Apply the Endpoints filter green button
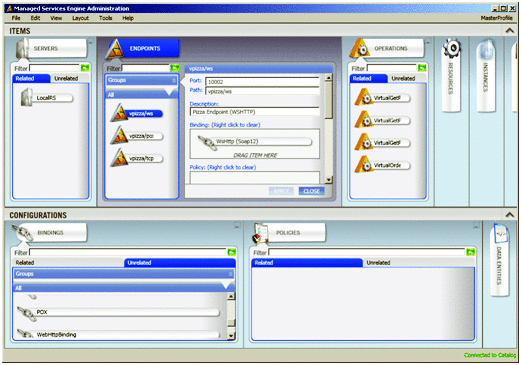521x365 pixels. click(x=175, y=68)
